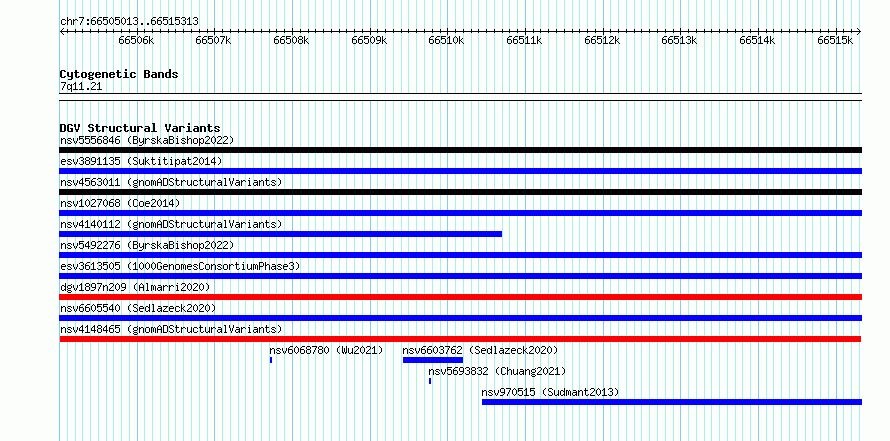Open the nsv6603762 (Sedlazeck2020) label

pos(480,350)
